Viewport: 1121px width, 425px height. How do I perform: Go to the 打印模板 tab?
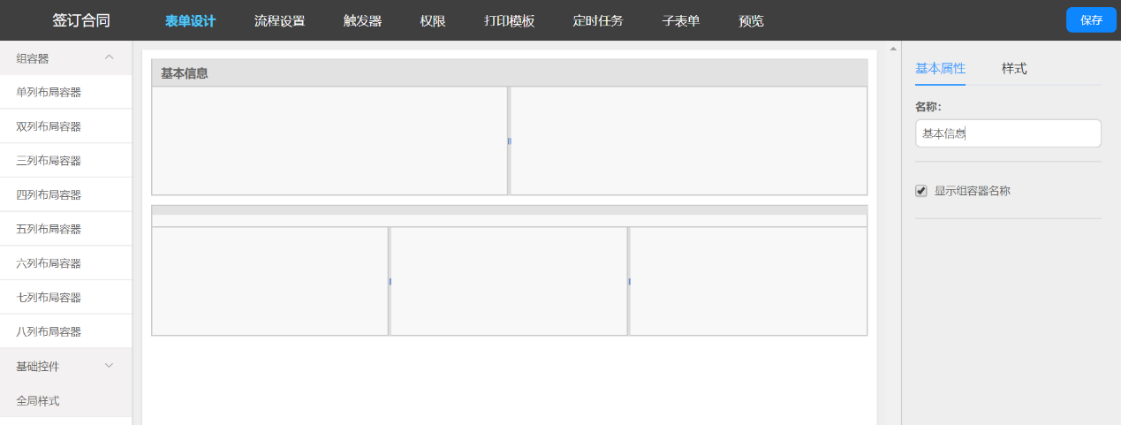point(509,21)
